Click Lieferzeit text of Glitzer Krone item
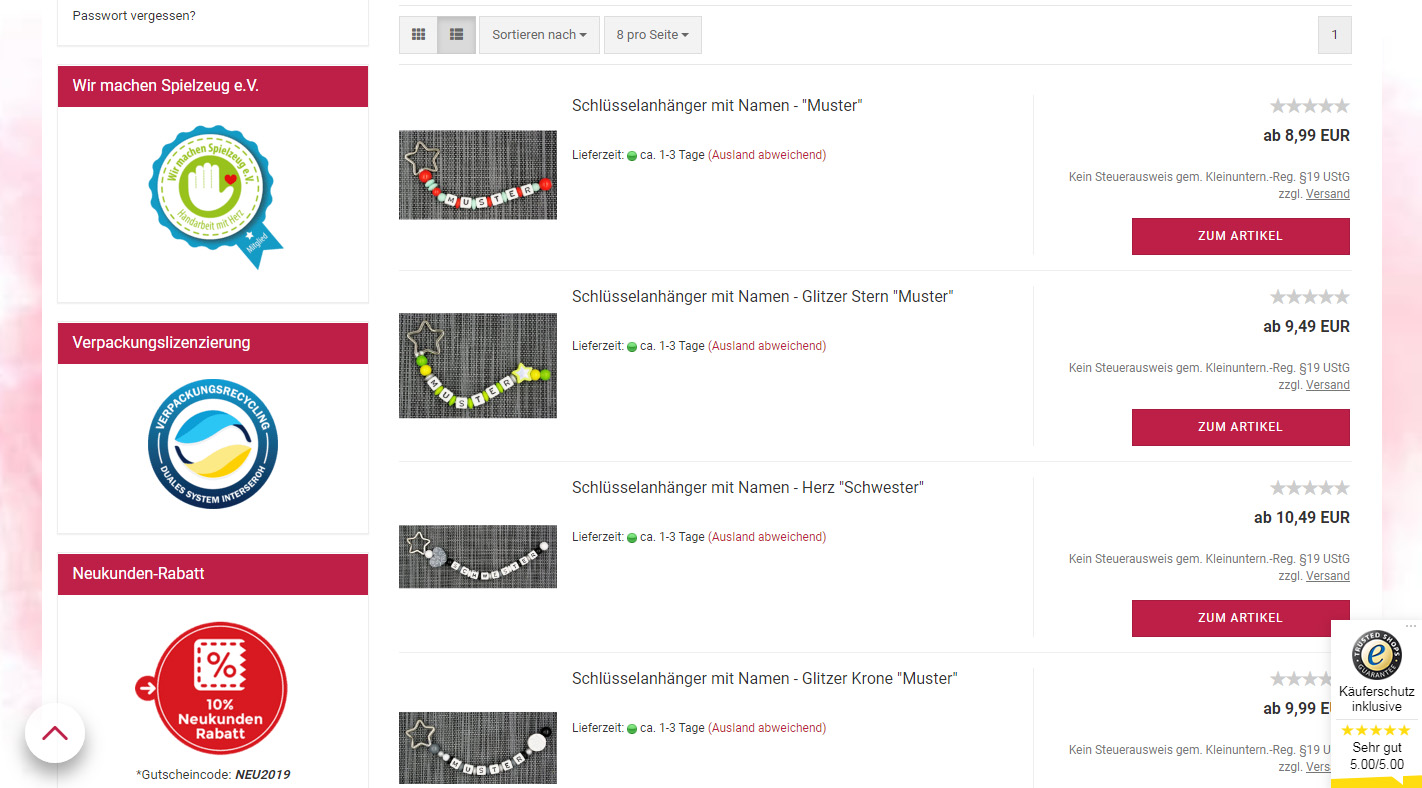 pyautogui.click(x=699, y=728)
